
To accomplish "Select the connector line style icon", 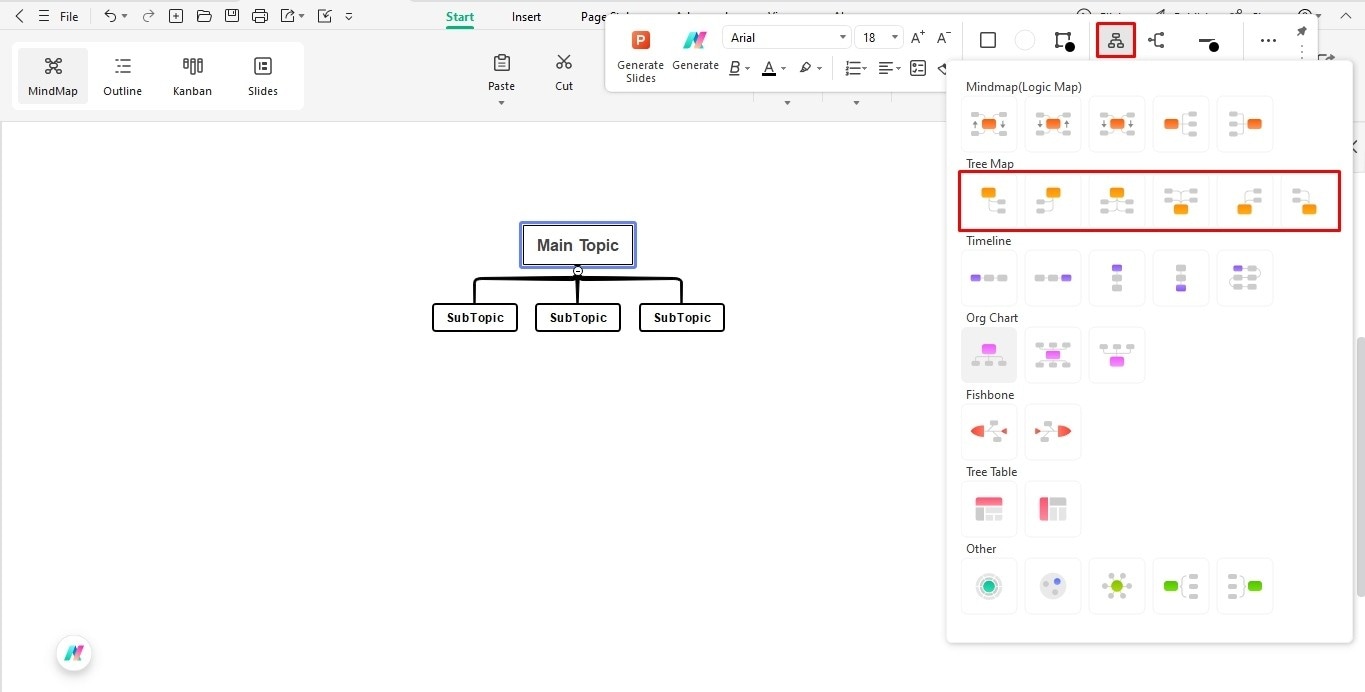I will tap(1157, 40).
